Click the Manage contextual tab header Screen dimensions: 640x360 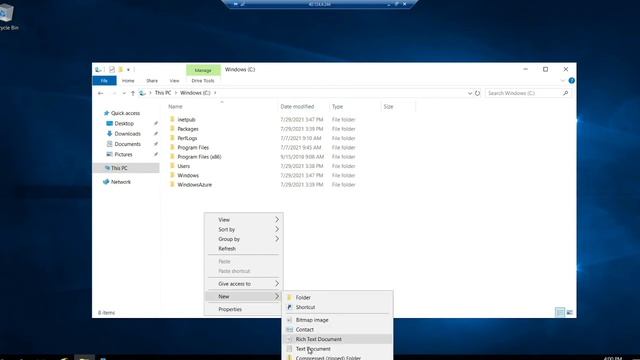click(x=203, y=70)
